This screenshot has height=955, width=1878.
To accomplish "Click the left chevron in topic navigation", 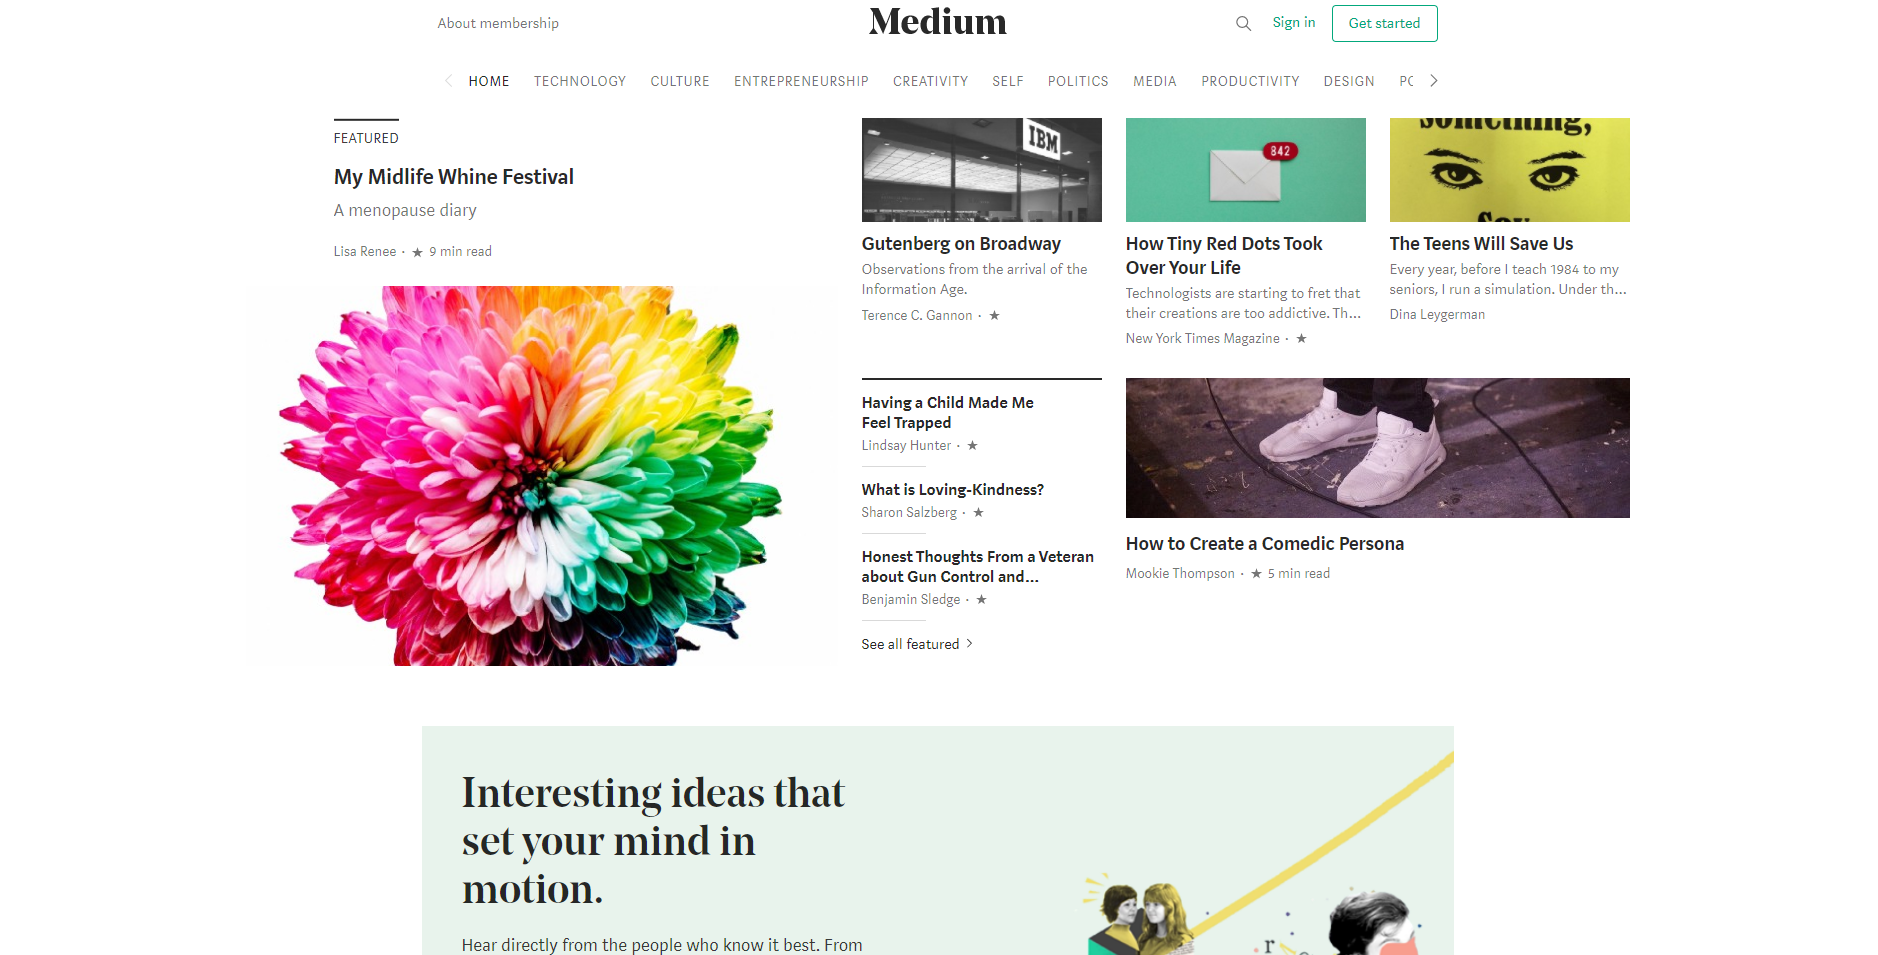I will point(448,81).
